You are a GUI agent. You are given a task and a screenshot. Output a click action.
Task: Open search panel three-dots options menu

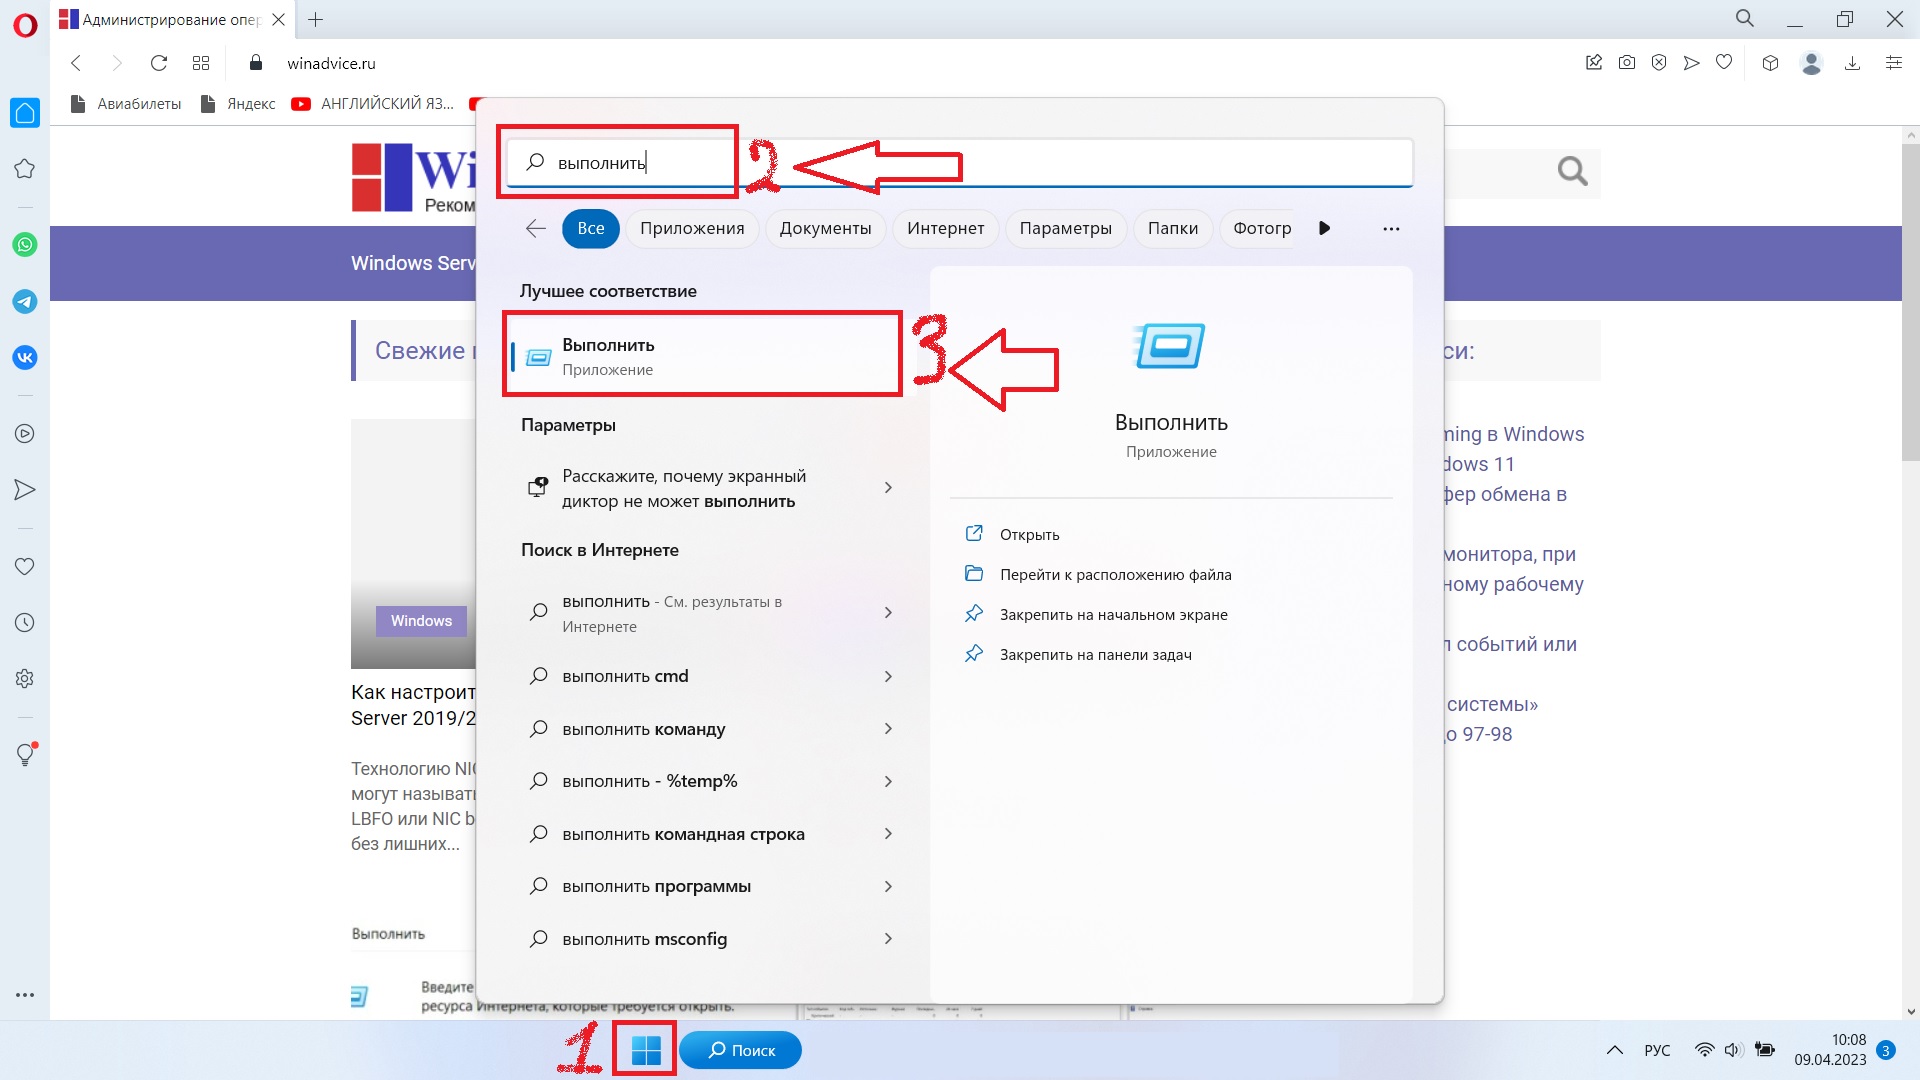point(1391,228)
